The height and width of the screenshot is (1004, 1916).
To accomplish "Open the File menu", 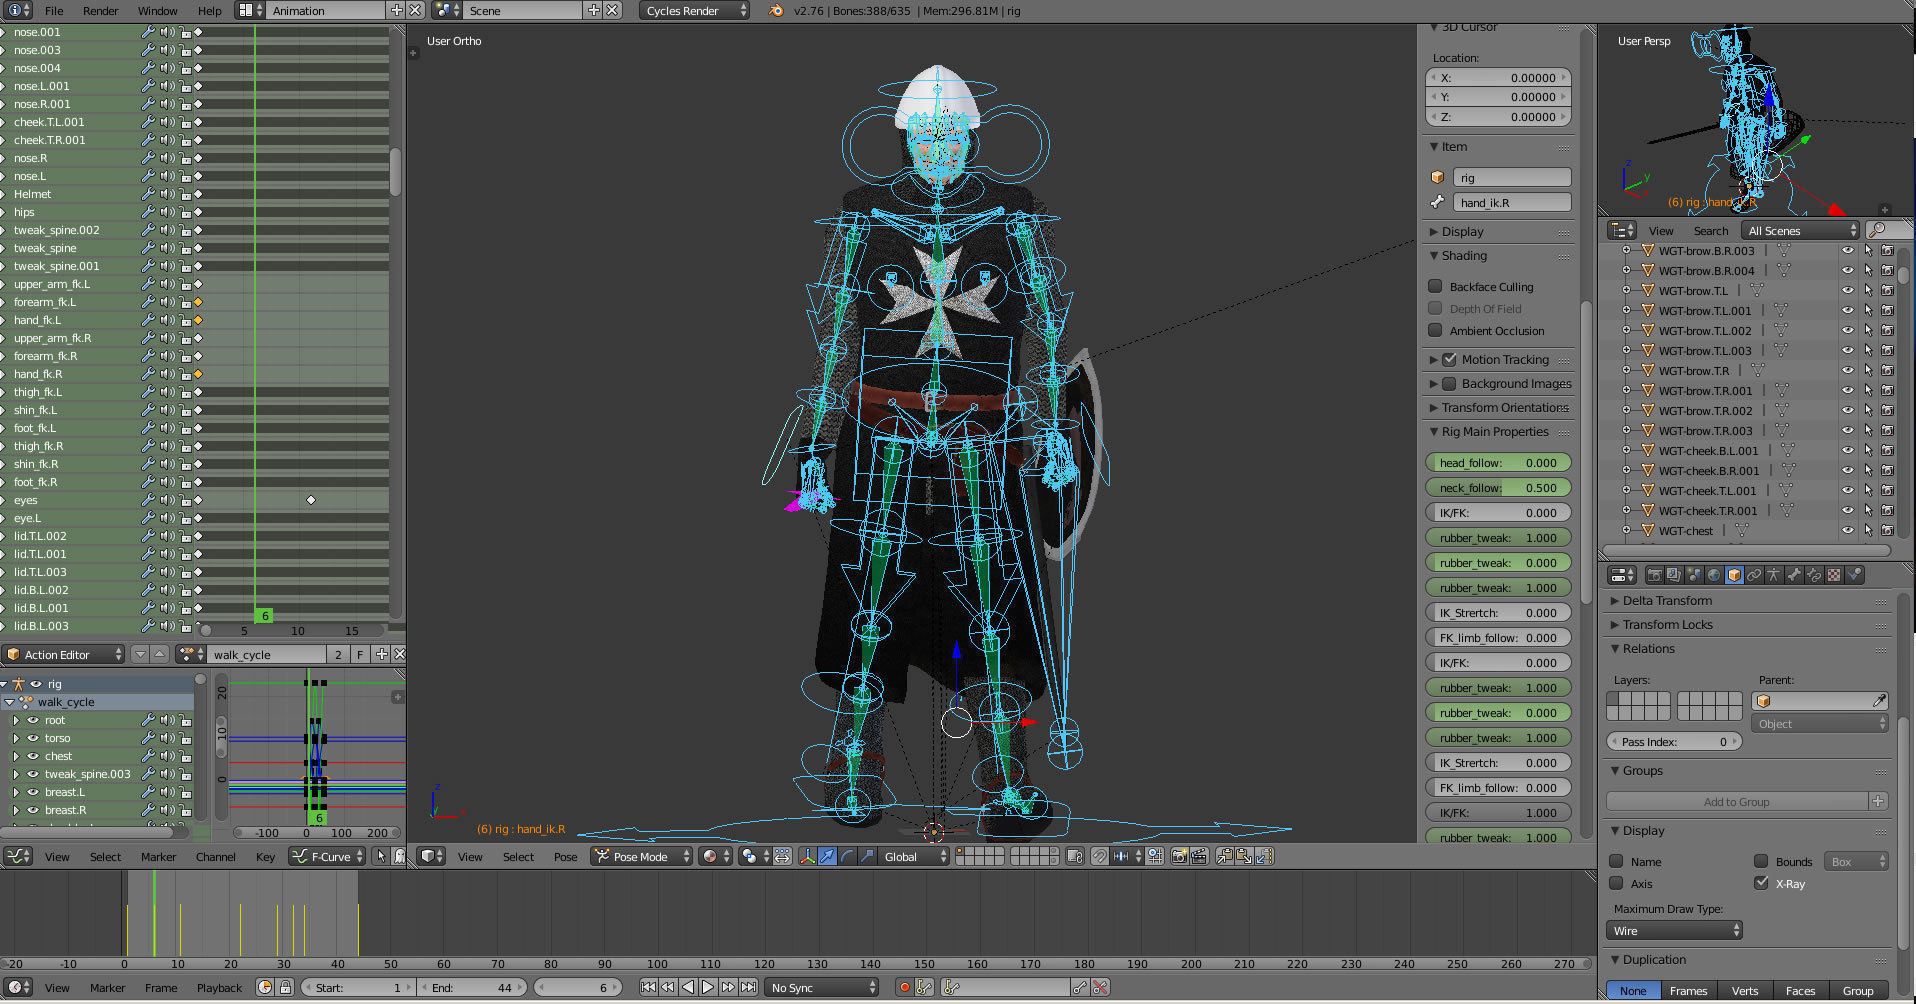I will [x=54, y=11].
